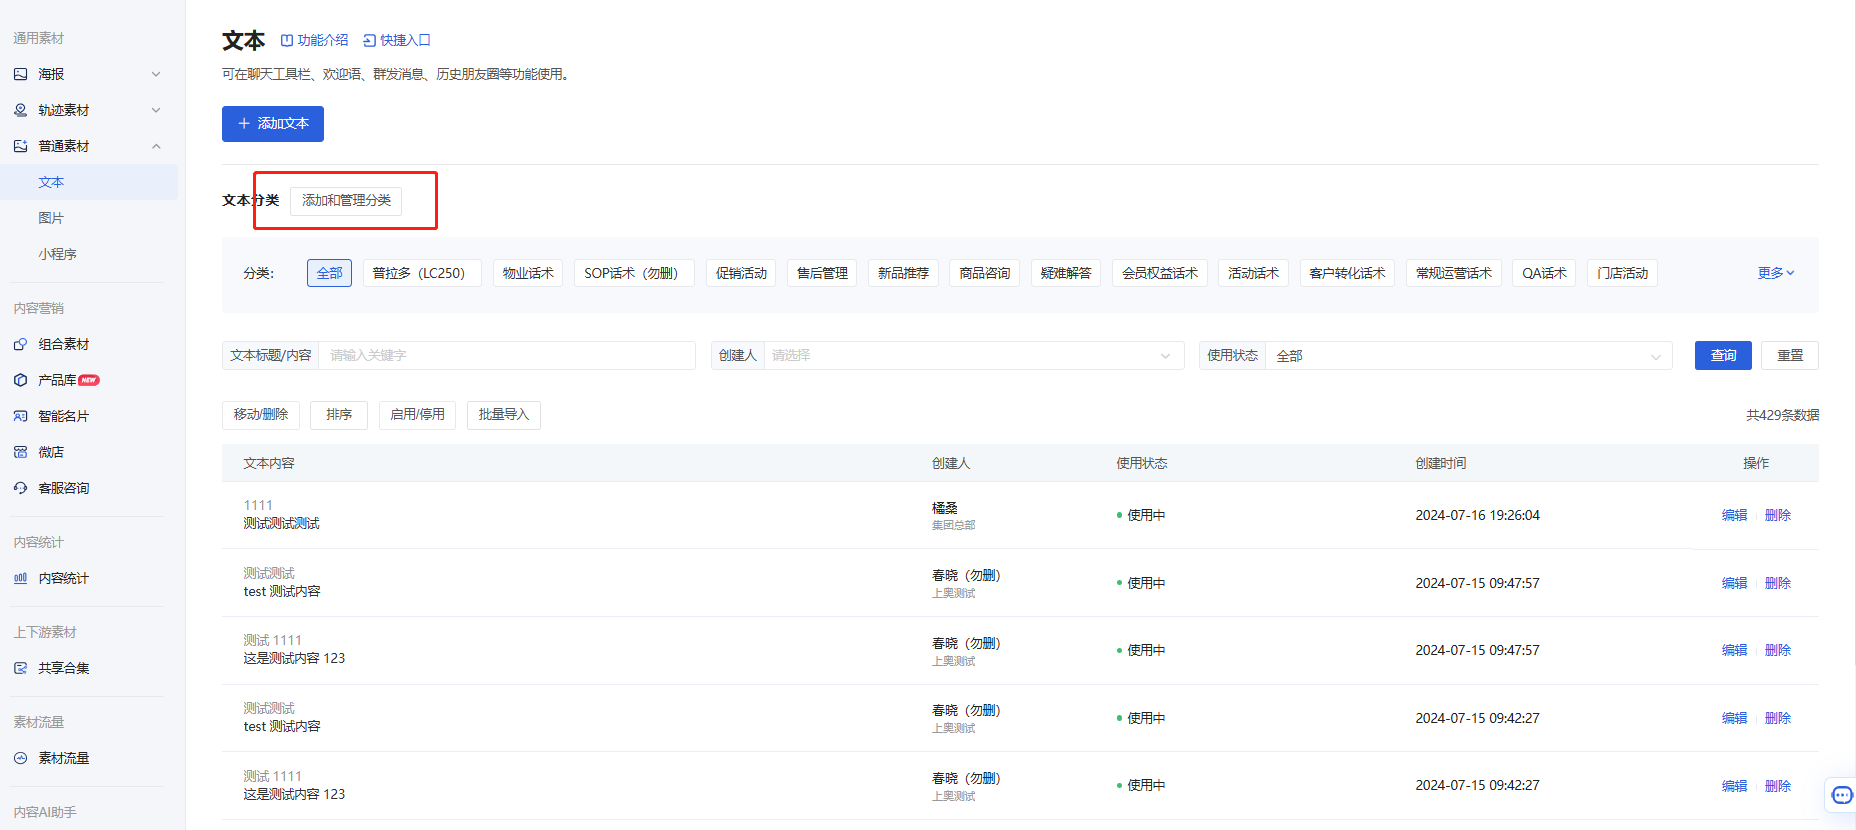Click the 排序 button
The width and height of the screenshot is (1856, 830).
click(x=339, y=415)
